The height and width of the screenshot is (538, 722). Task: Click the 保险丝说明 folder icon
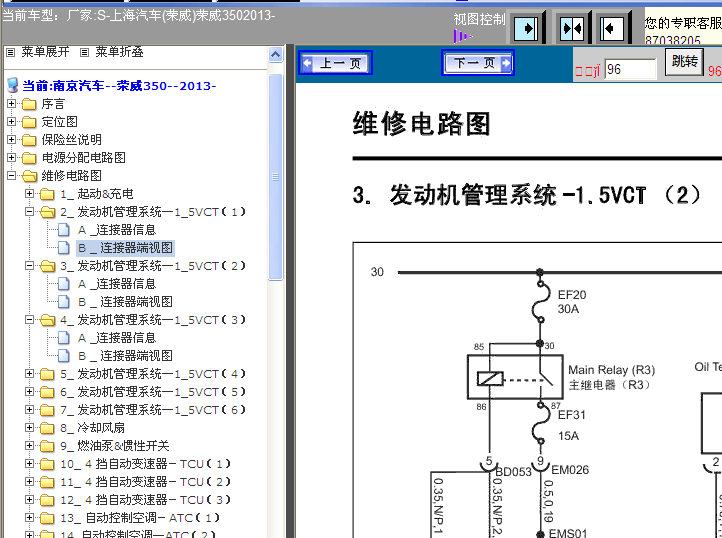(x=29, y=140)
